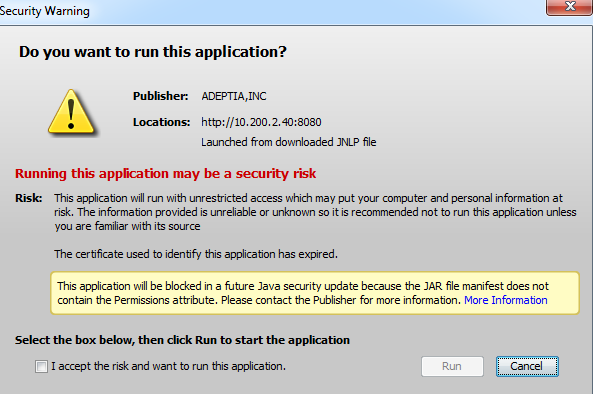Click the Run button
This screenshot has height=394, width=593.
coord(452,366)
